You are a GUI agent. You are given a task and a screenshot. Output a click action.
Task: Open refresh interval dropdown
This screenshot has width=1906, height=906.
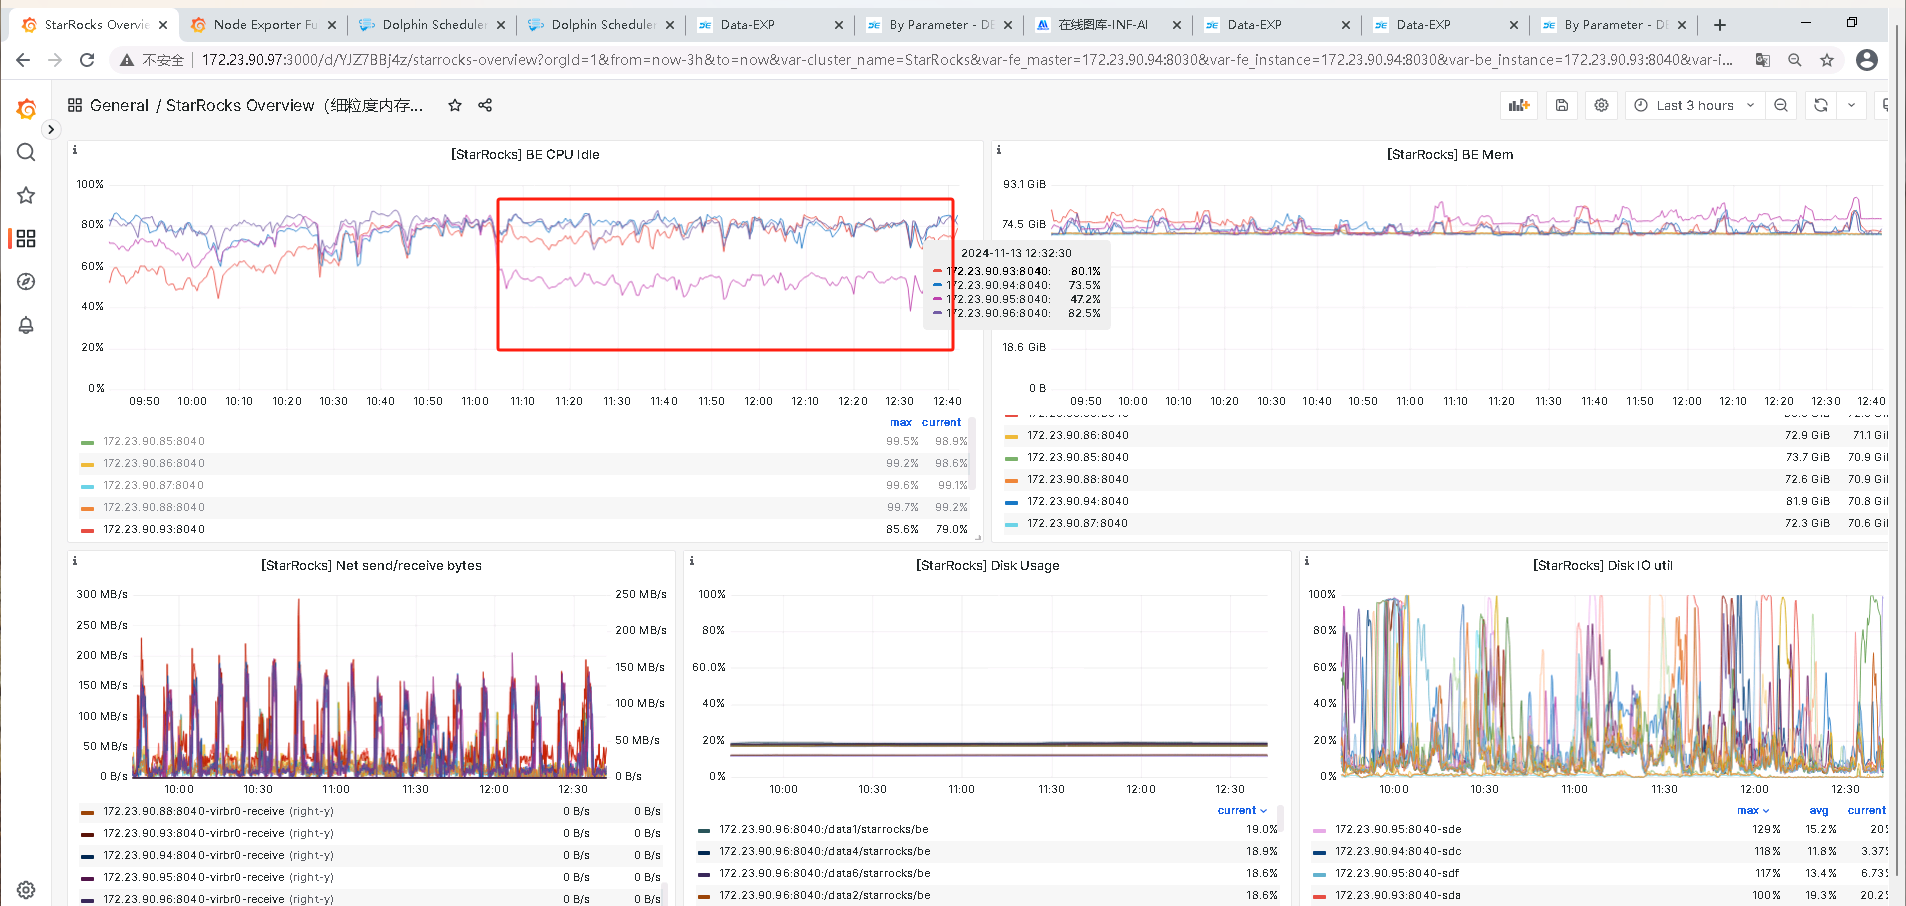[x=1851, y=105]
